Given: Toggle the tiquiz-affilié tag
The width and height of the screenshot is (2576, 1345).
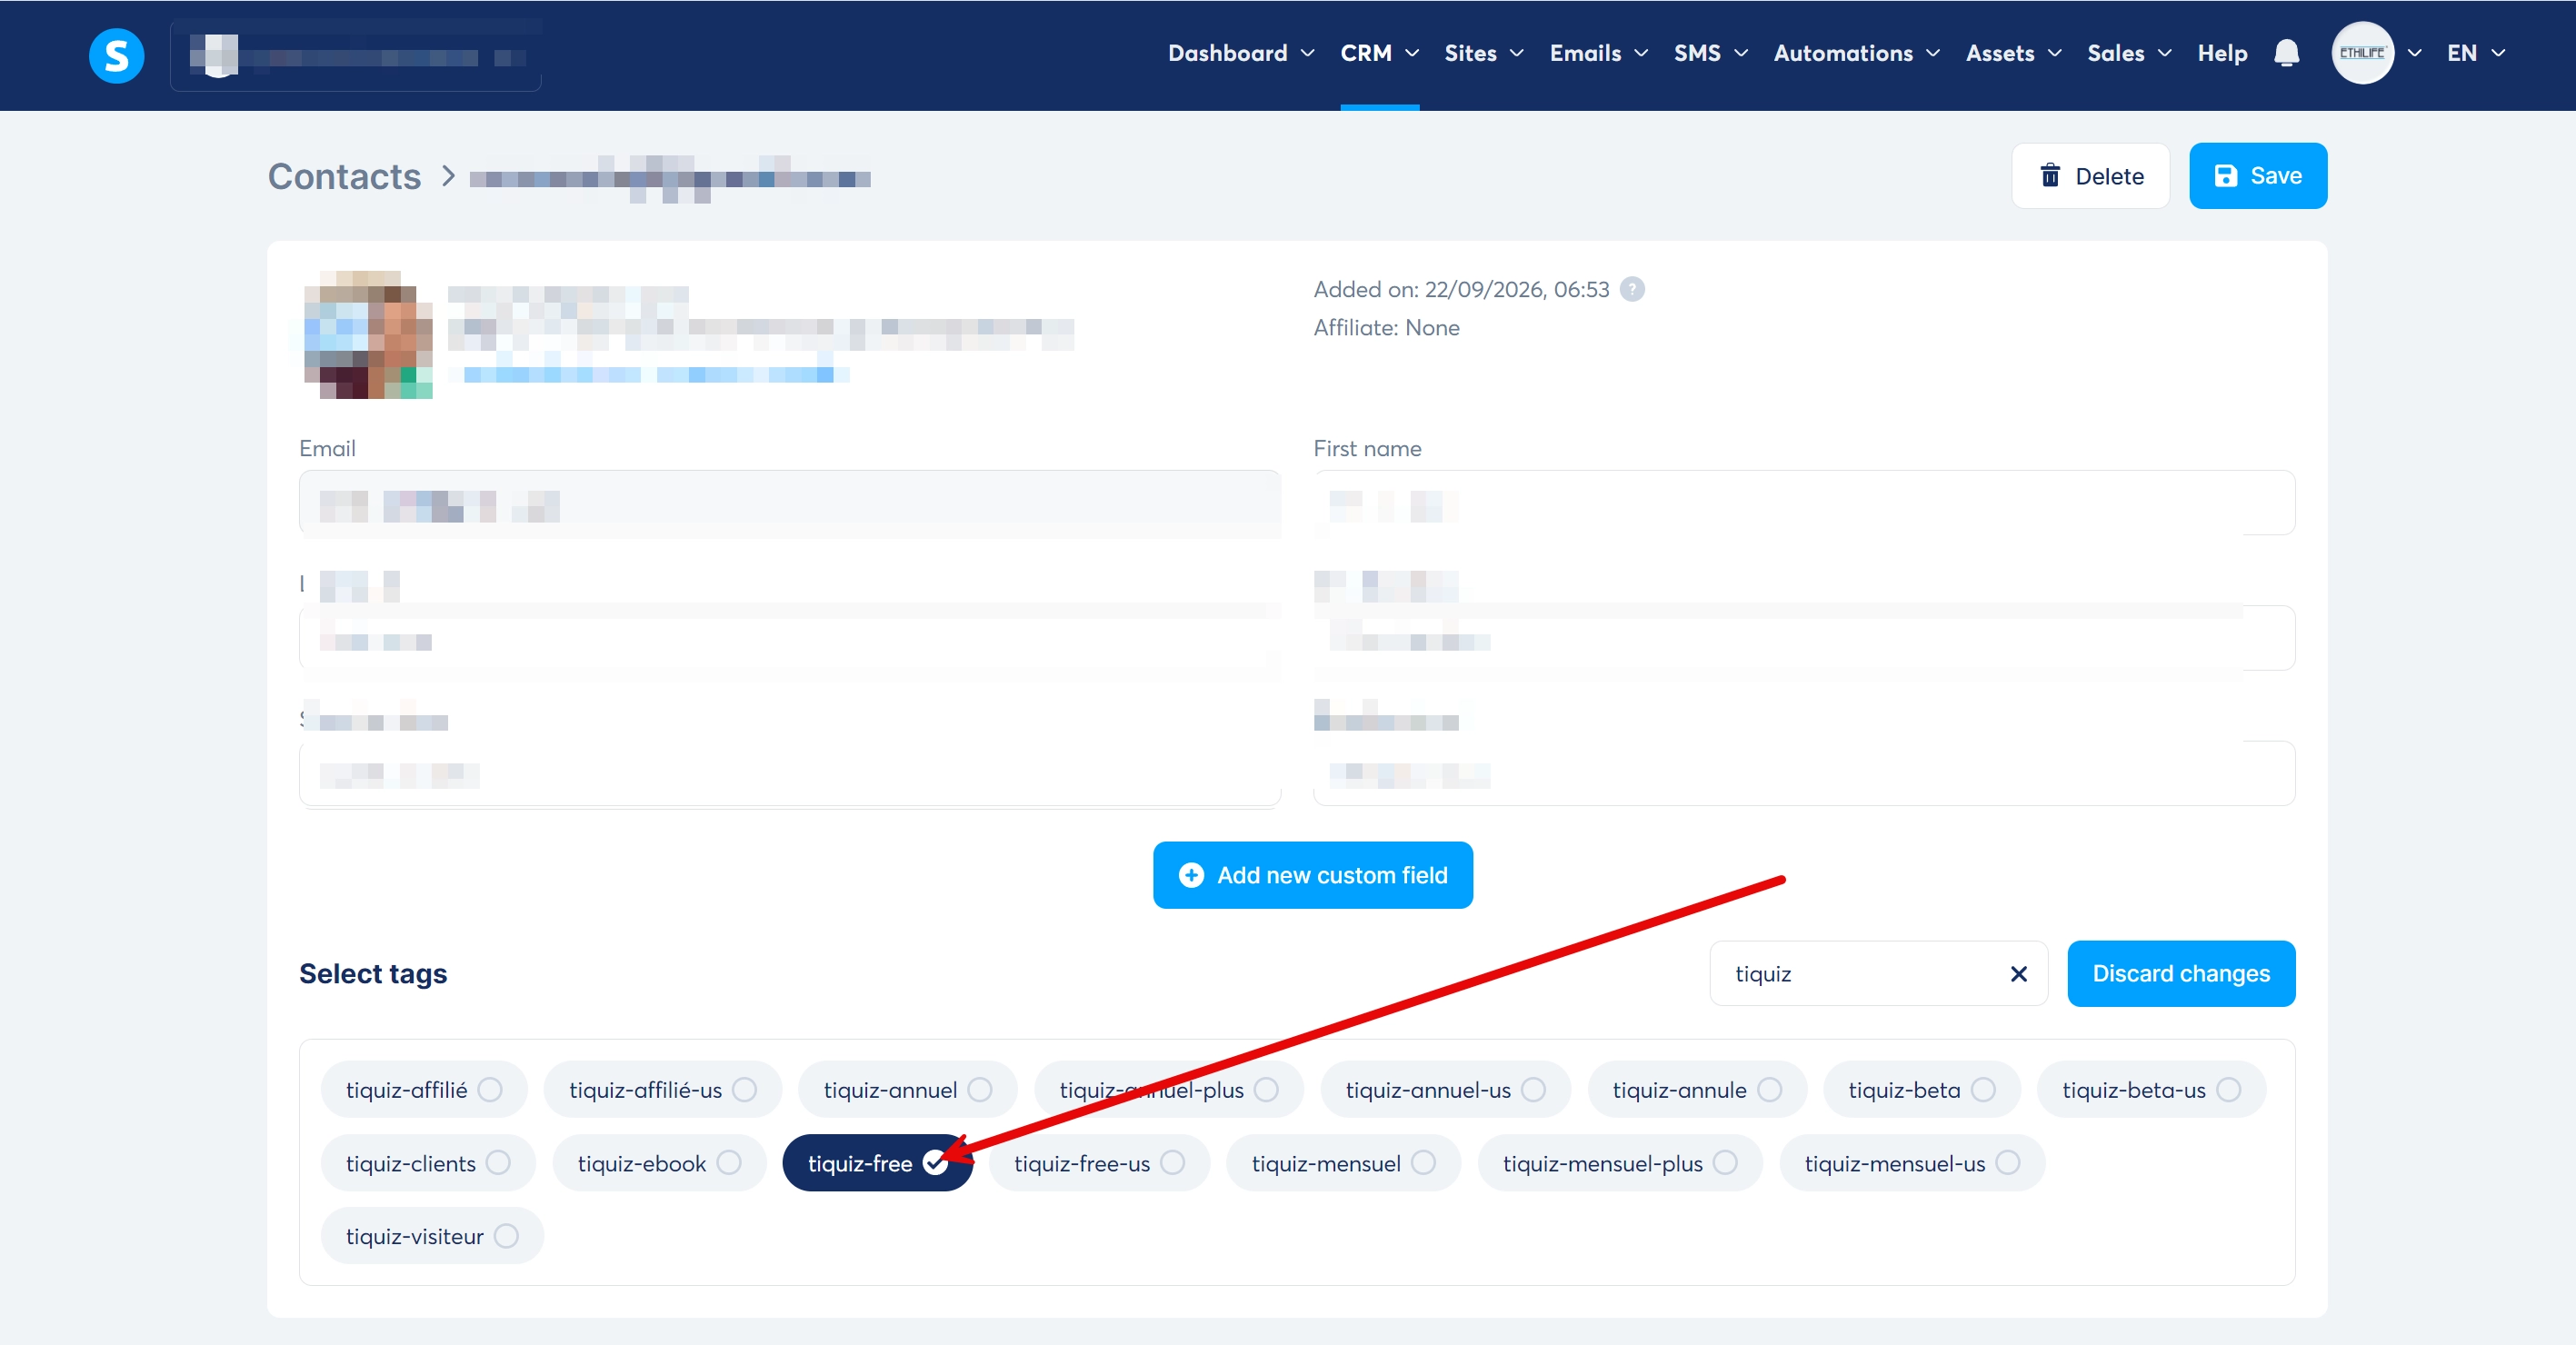Looking at the screenshot, I should [x=424, y=1089].
